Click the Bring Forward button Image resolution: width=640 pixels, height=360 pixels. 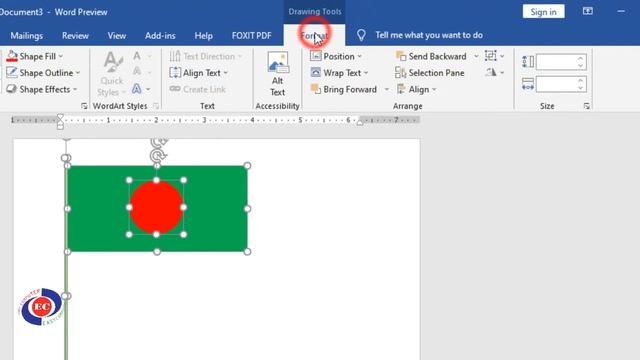[344, 89]
